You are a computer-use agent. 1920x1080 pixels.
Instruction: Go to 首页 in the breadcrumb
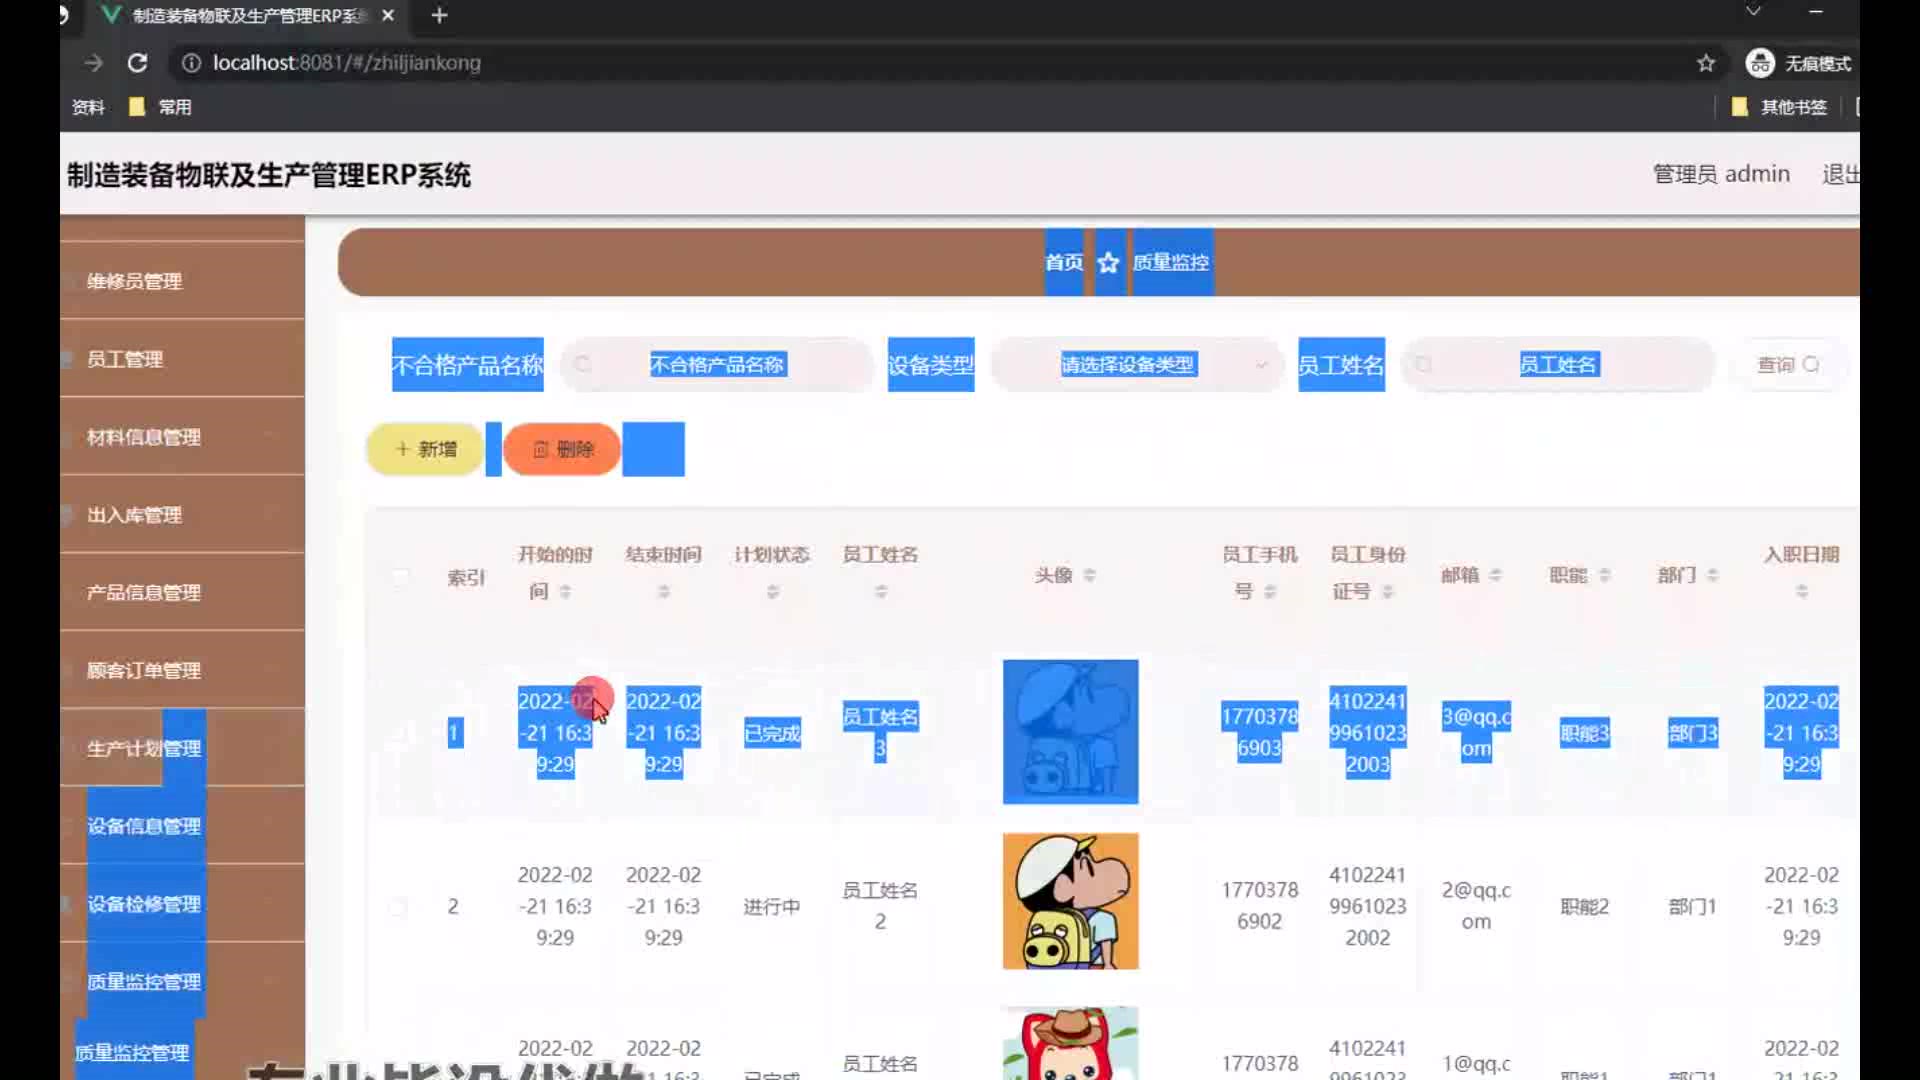1064,262
